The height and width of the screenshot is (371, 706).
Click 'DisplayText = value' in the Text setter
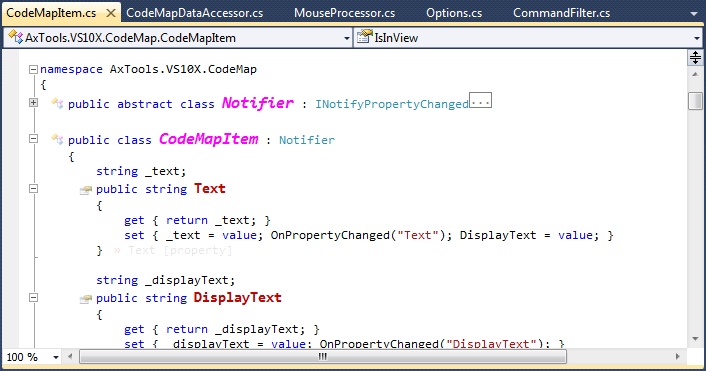(526, 235)
